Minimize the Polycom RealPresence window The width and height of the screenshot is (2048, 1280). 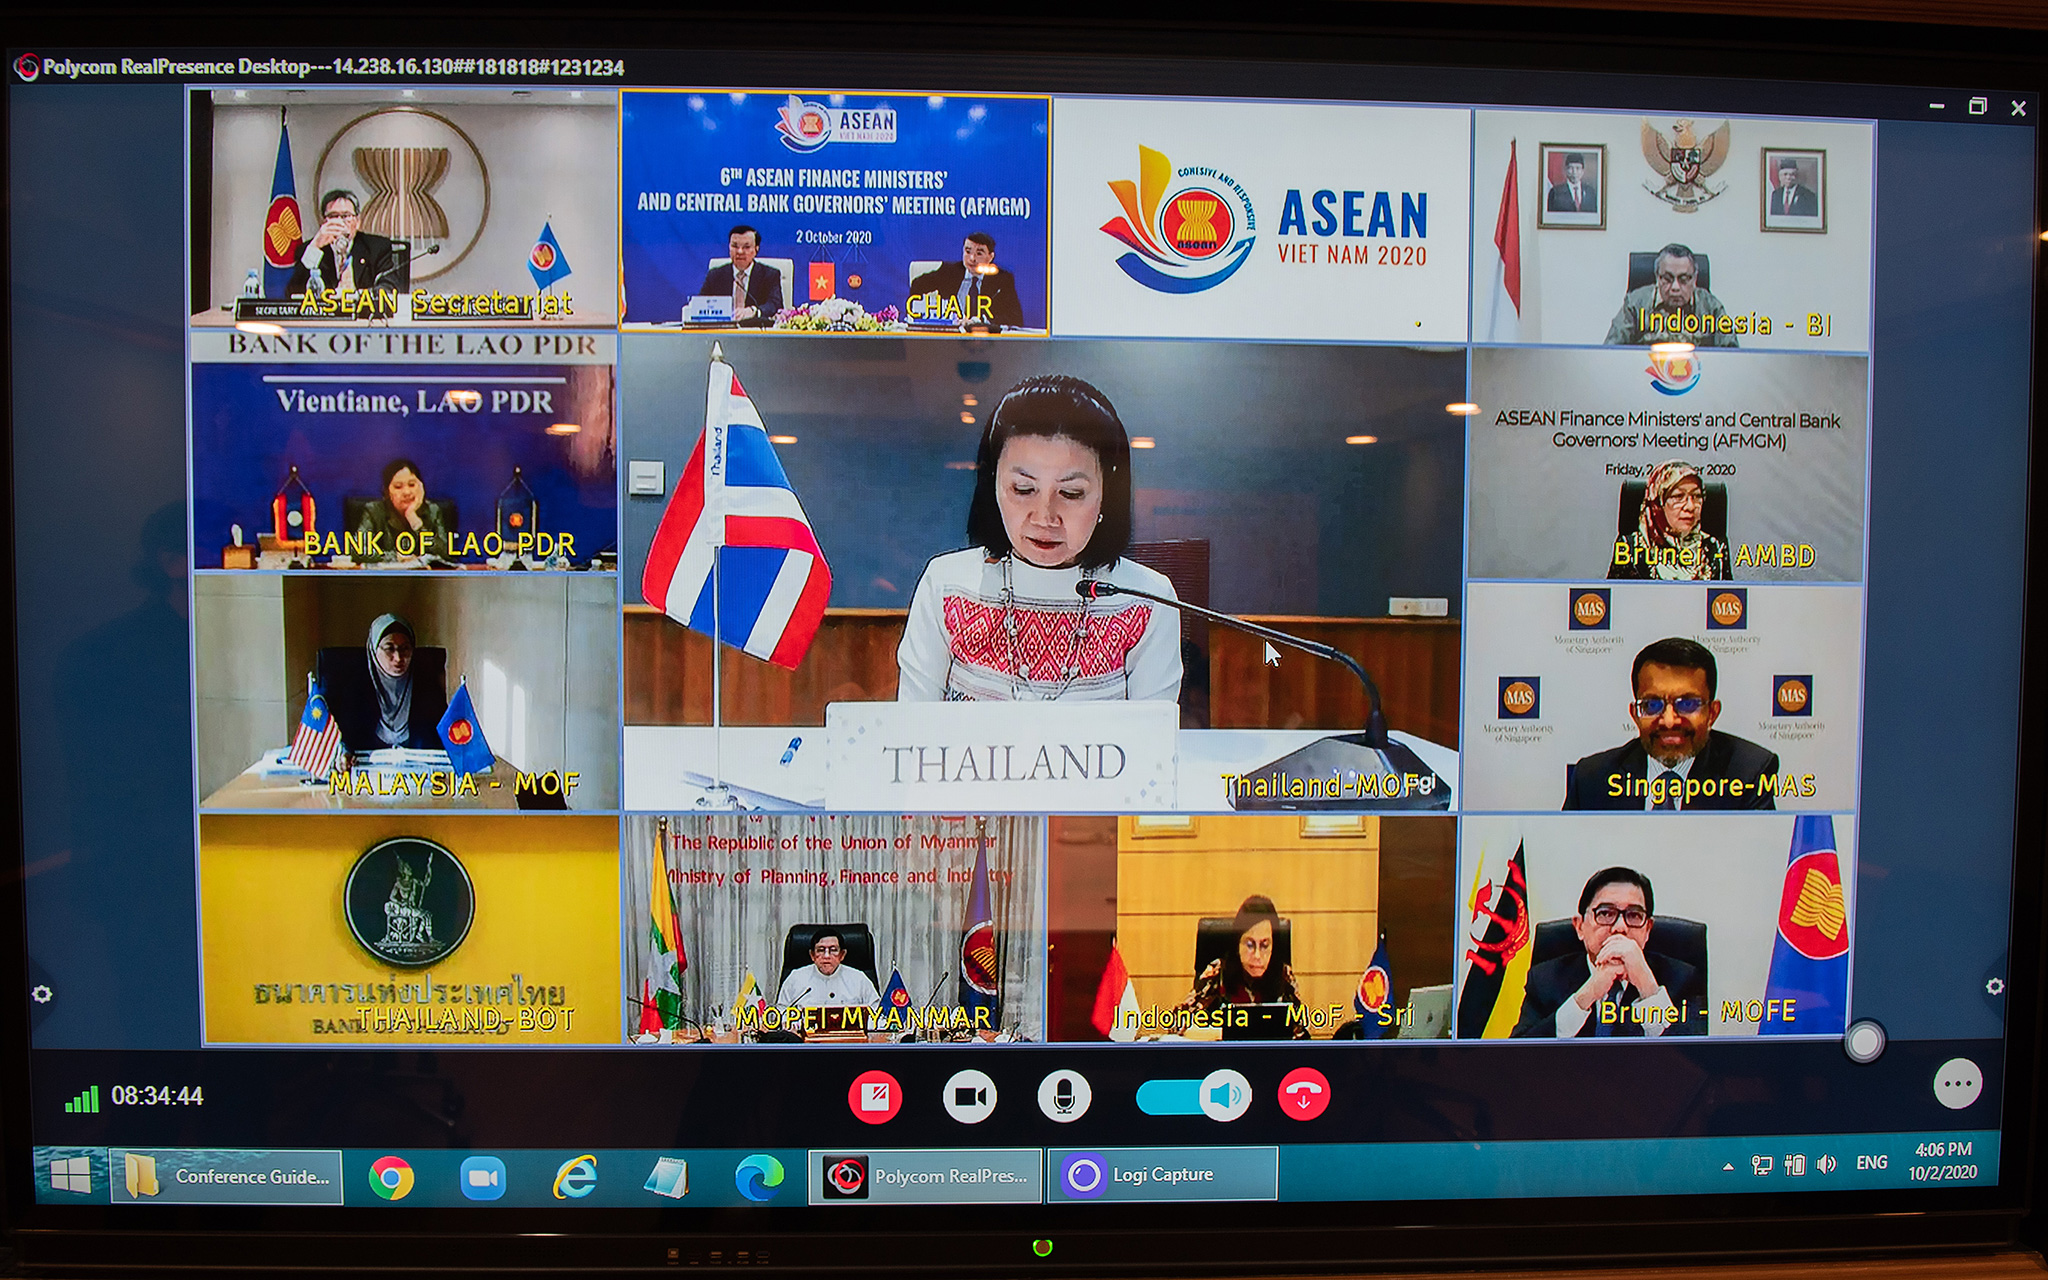tap(1937, 106)
